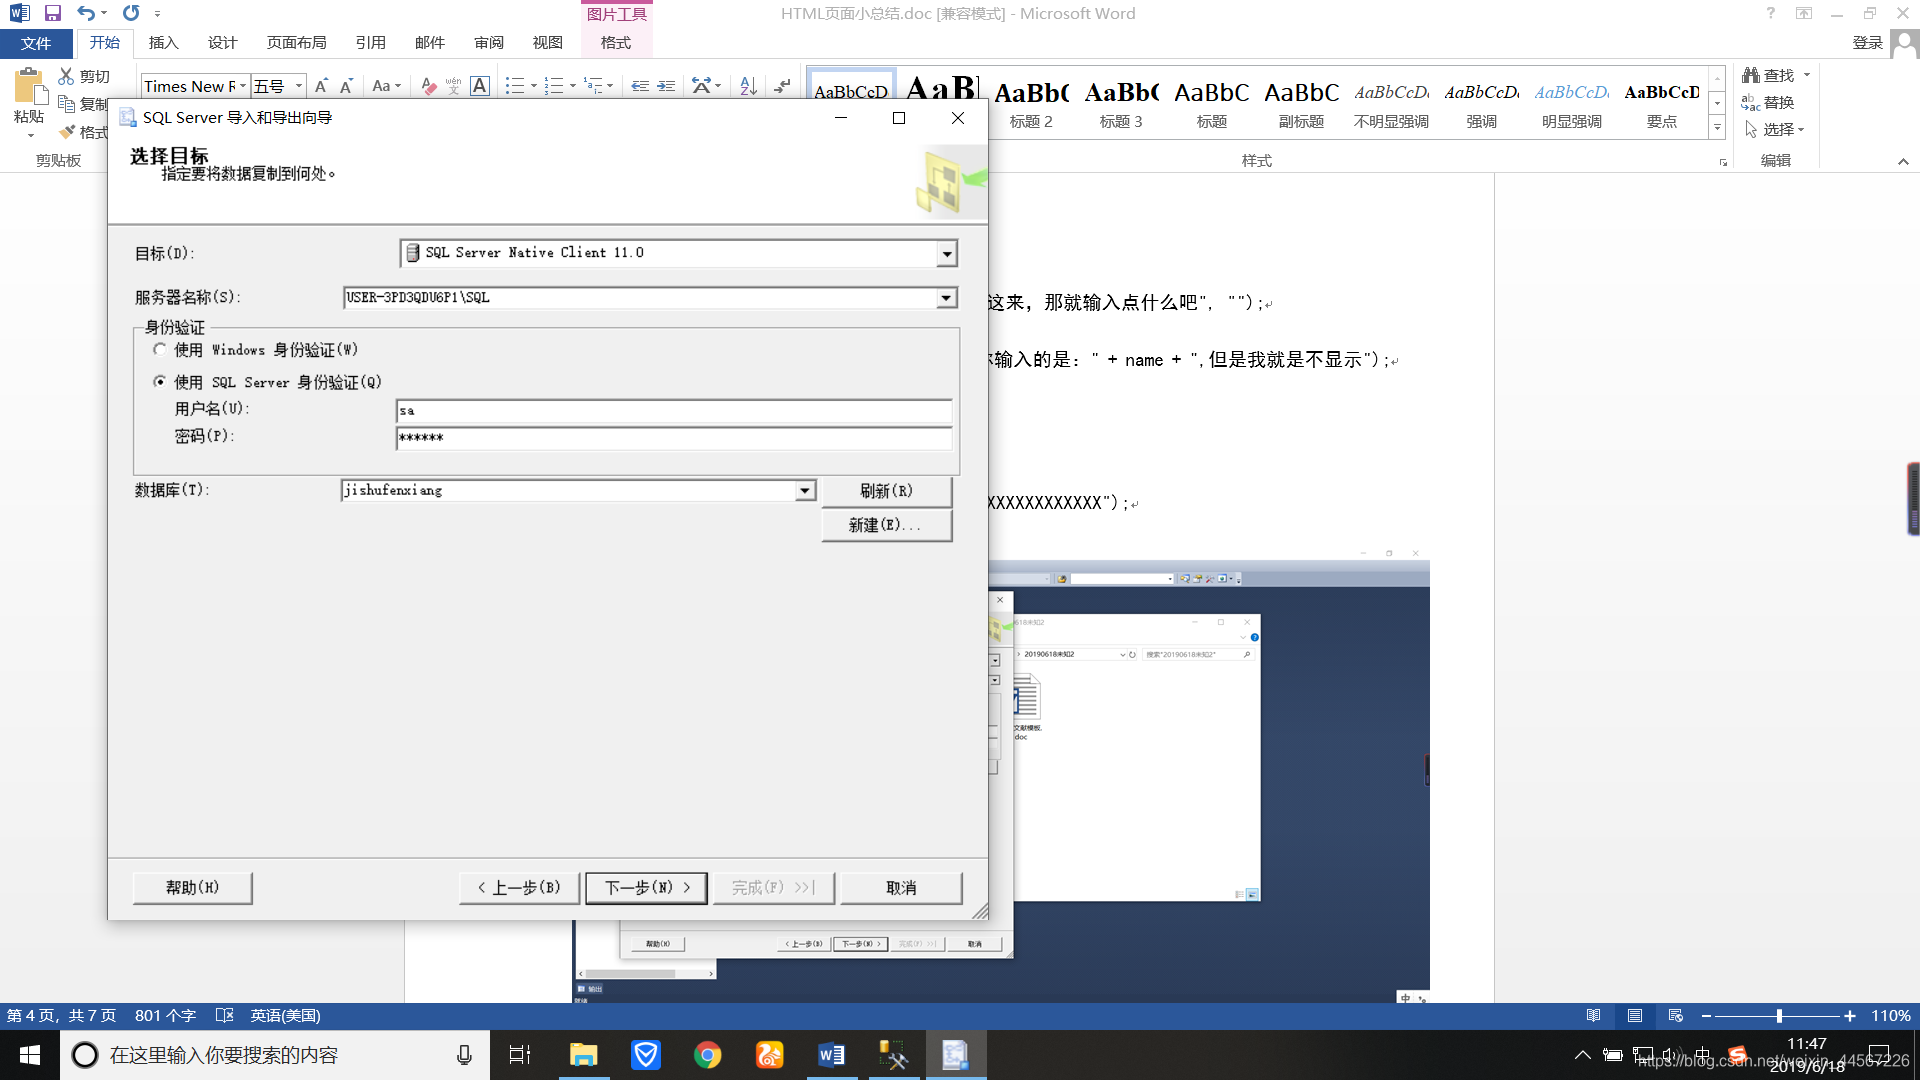Click the 110% zoom level text
The image size is (1920, 1080).
pos(1890,1015)
